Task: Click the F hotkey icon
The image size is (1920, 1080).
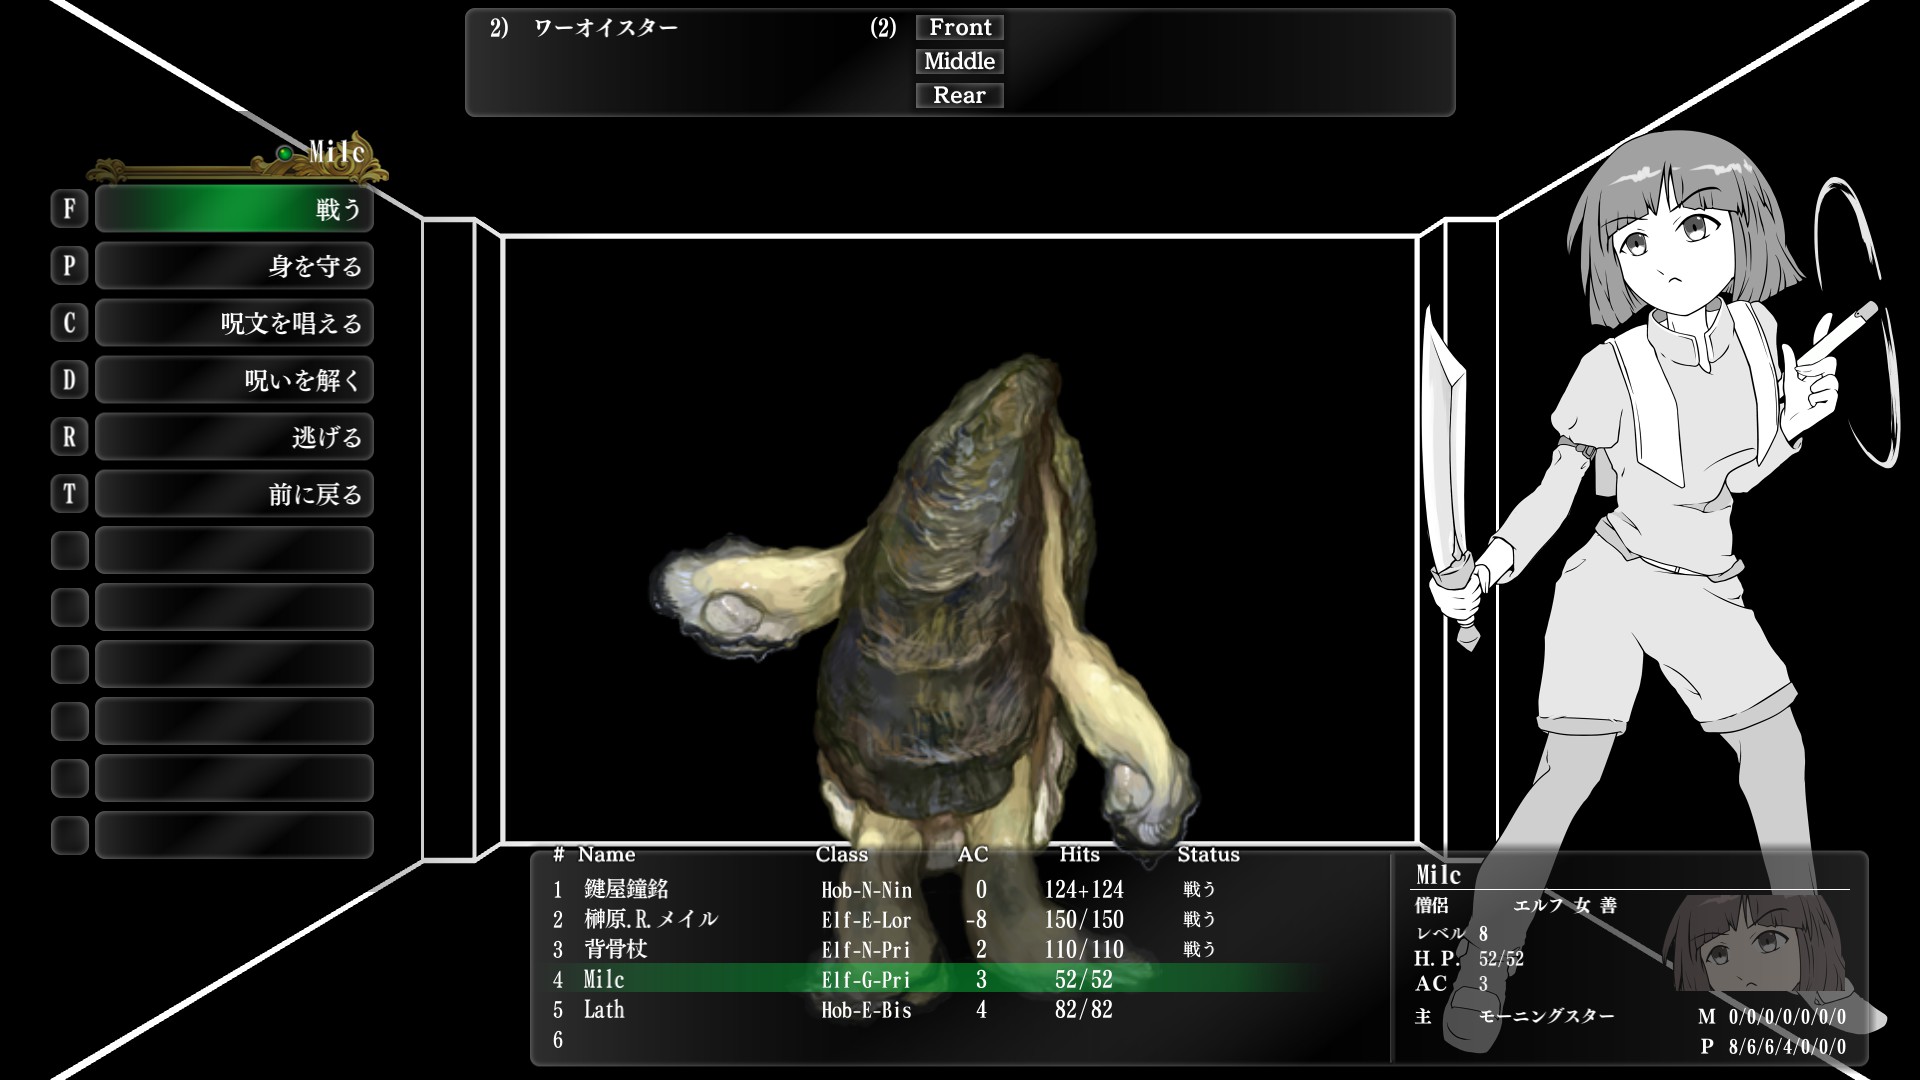Action: 69,209
